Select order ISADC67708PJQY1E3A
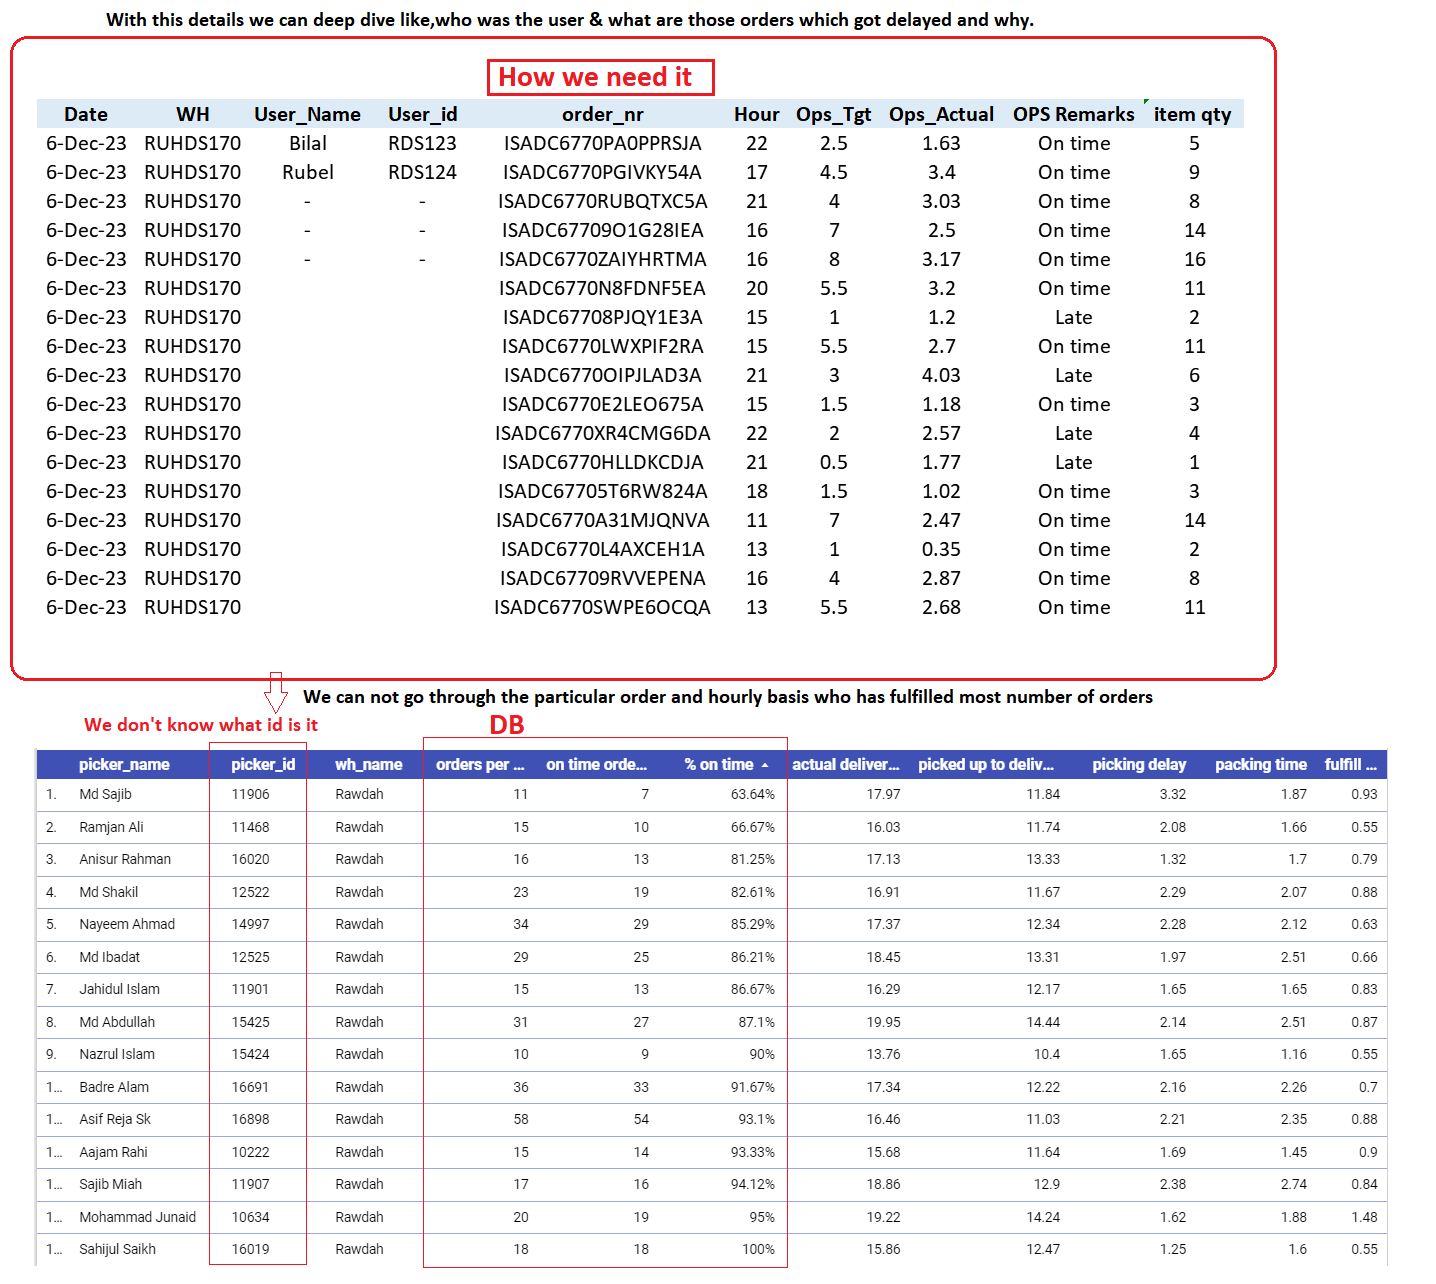 coord(603,317)
